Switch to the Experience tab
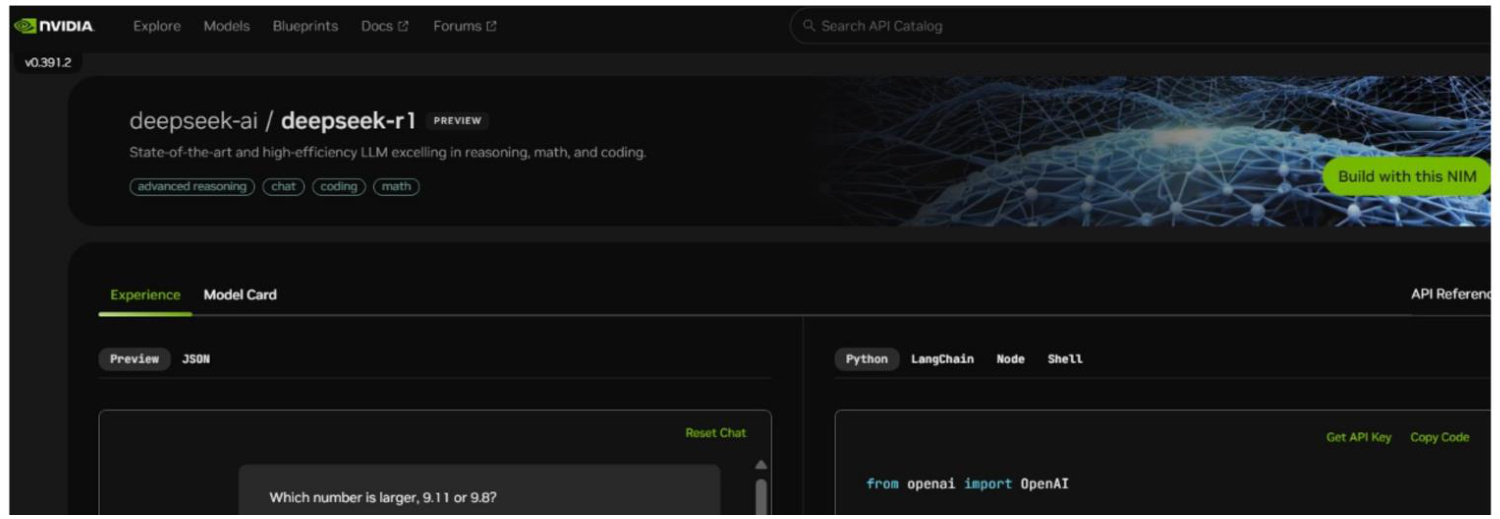Screen dimensions: 1500x519 click(145, 295)
